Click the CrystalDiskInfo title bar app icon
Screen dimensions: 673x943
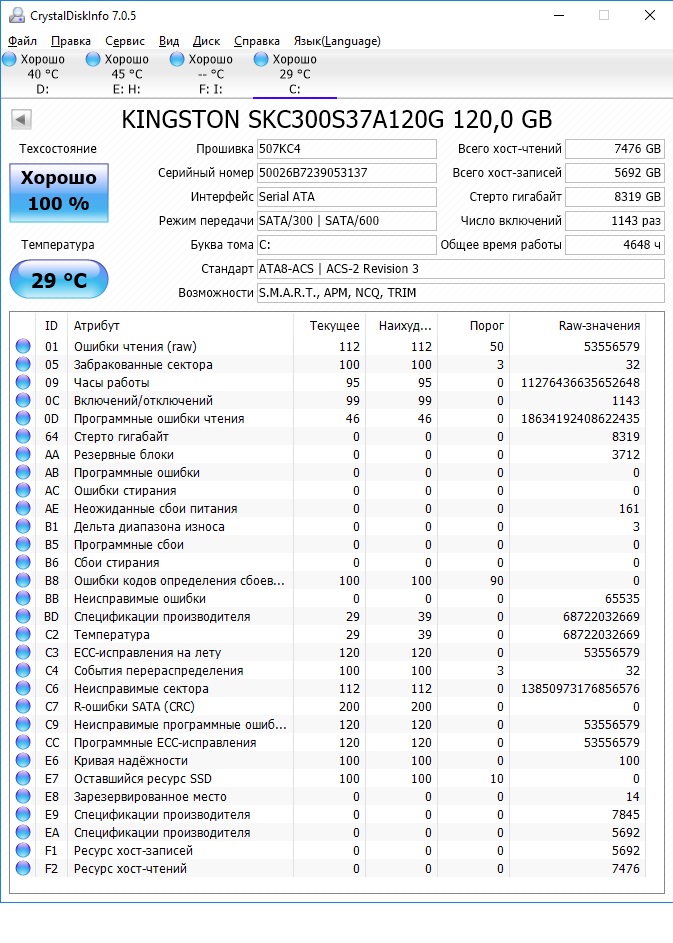tap(17, 15)
